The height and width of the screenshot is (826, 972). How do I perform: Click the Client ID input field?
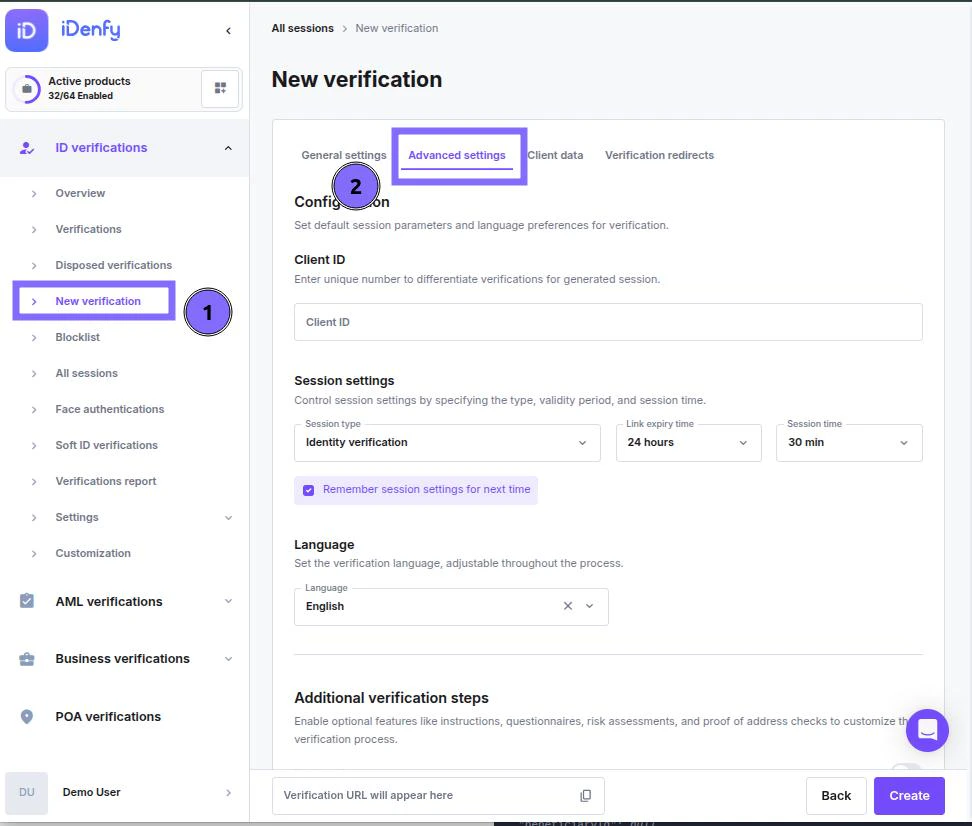pos(608,322)
